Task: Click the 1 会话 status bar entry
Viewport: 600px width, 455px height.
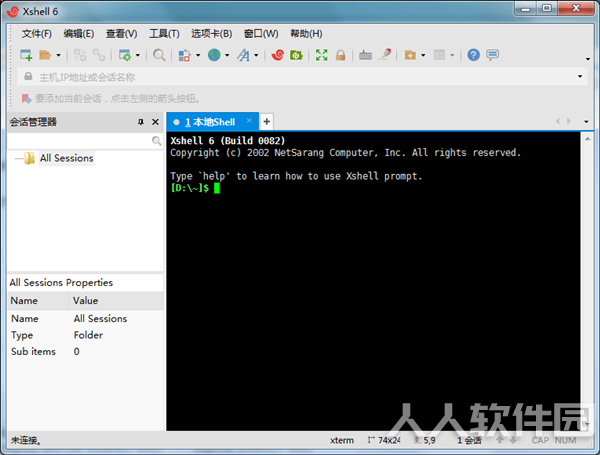Action: (x=470, y=440)
